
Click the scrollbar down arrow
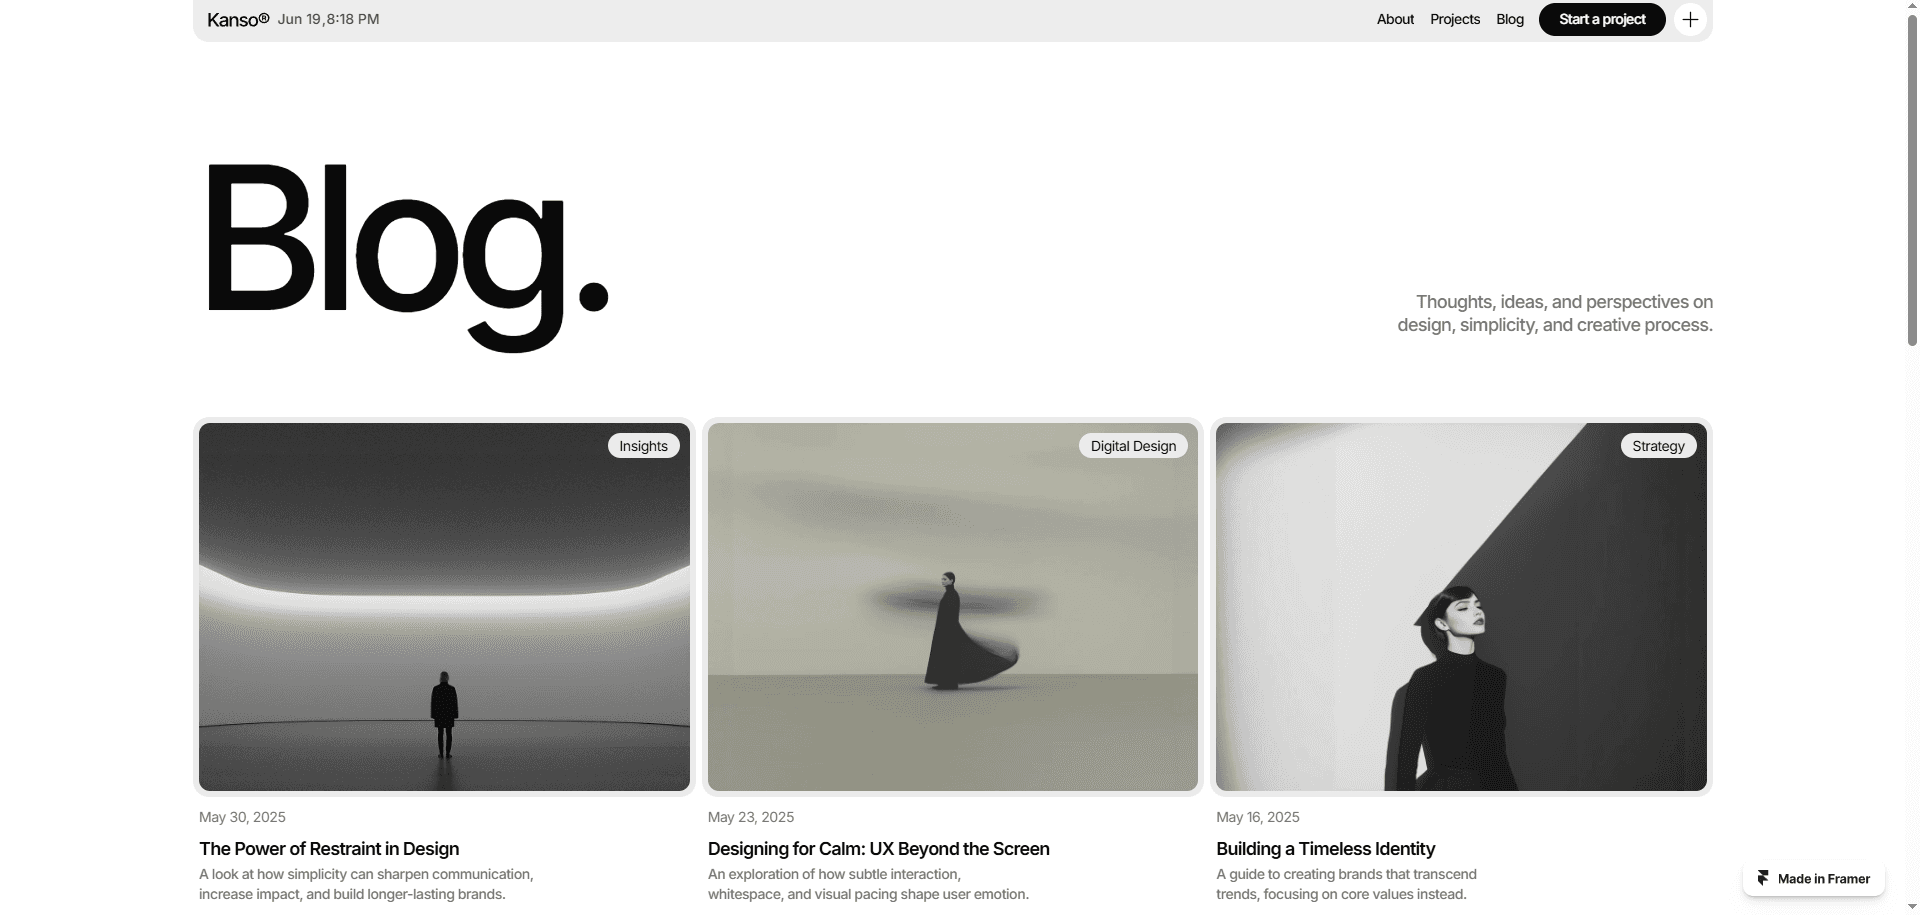click(1912, 907)
